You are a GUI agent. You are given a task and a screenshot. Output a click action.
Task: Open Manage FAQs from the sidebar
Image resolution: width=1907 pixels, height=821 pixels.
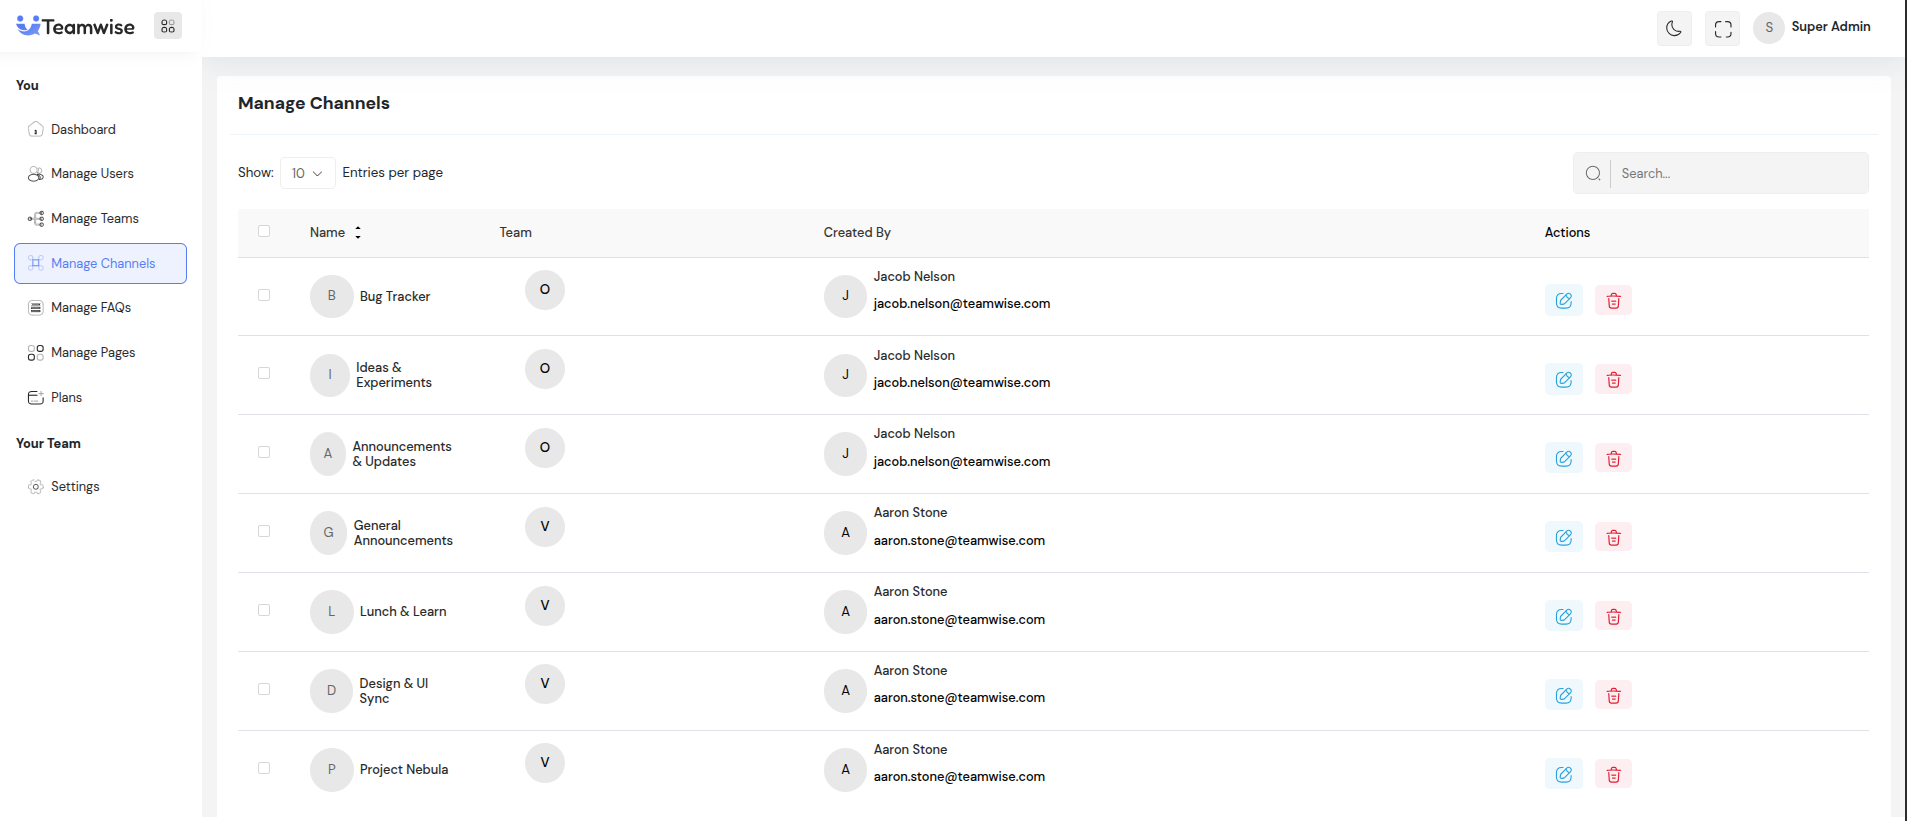coord(91,308)
